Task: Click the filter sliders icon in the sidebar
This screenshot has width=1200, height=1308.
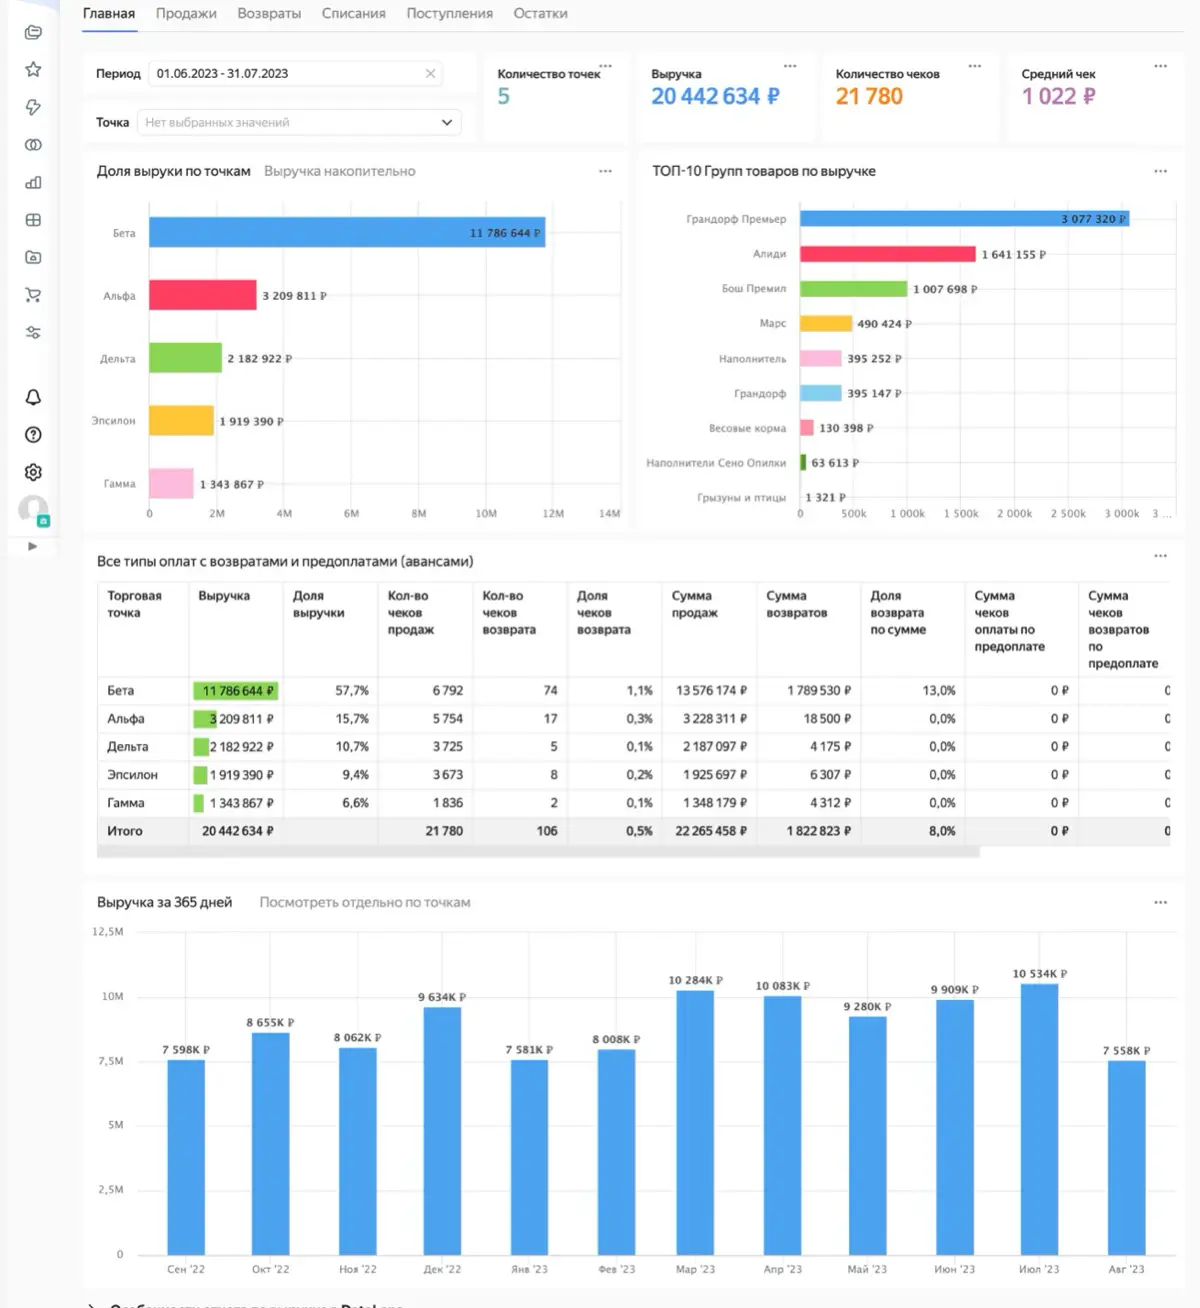Action: point(33,332)
